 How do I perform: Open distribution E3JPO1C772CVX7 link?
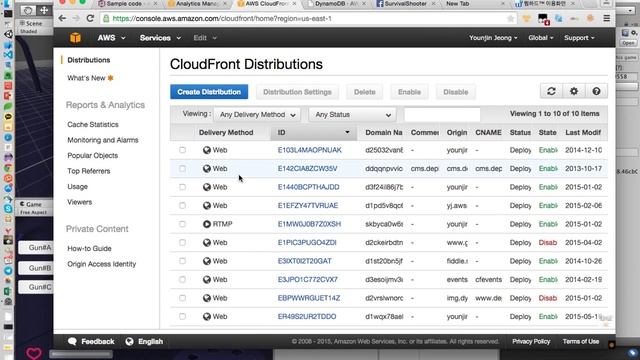pyautogui.click(x=308, y=280)
